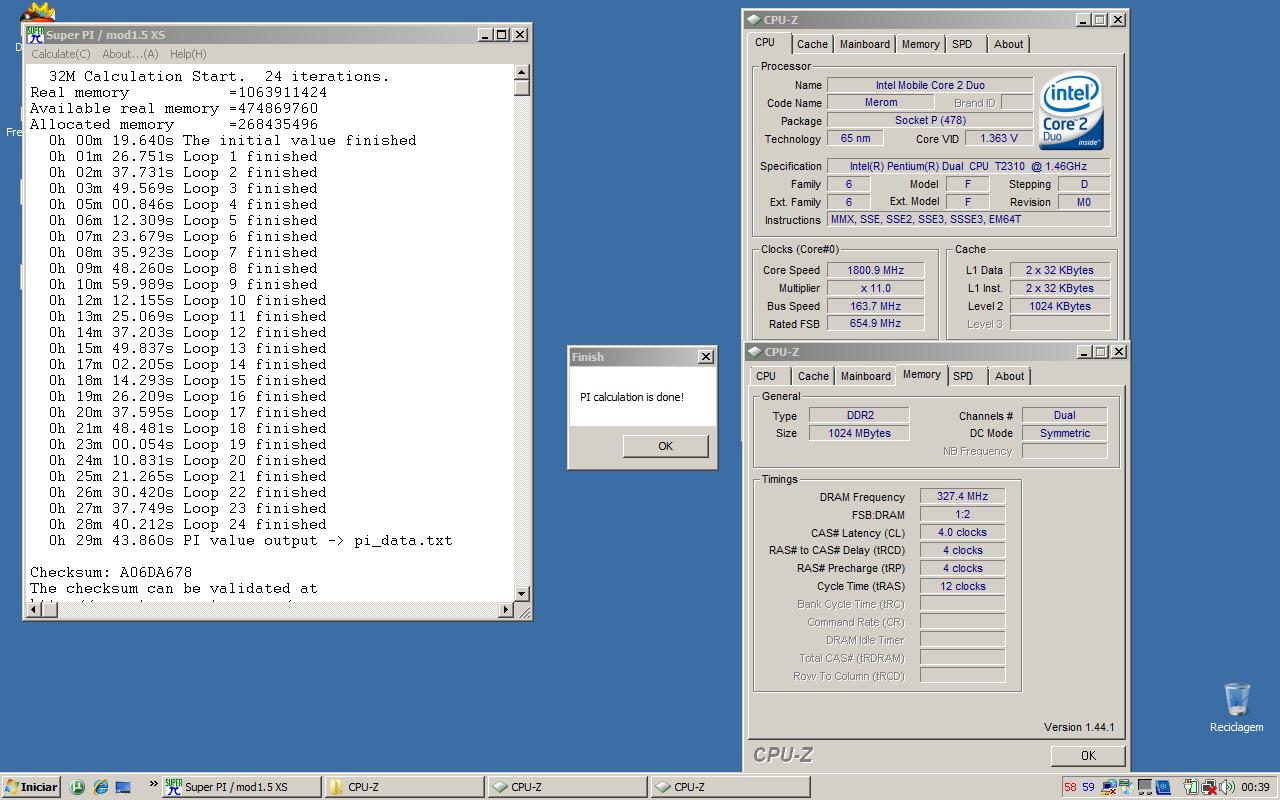
Task: Switch to Mainboard tab in upper CPU-Z
Action: tap(865, 44)
